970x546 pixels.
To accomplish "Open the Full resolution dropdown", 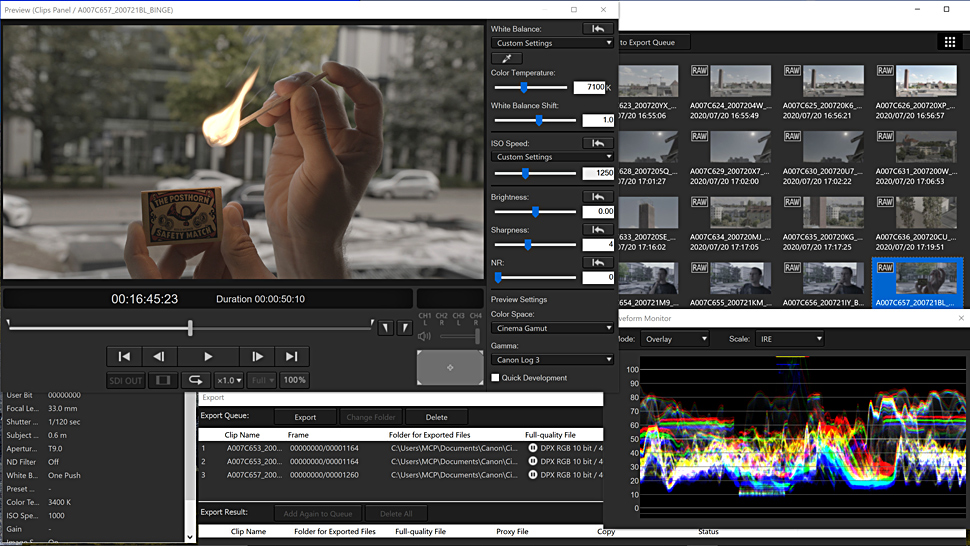I will click(x=262, y=380).
